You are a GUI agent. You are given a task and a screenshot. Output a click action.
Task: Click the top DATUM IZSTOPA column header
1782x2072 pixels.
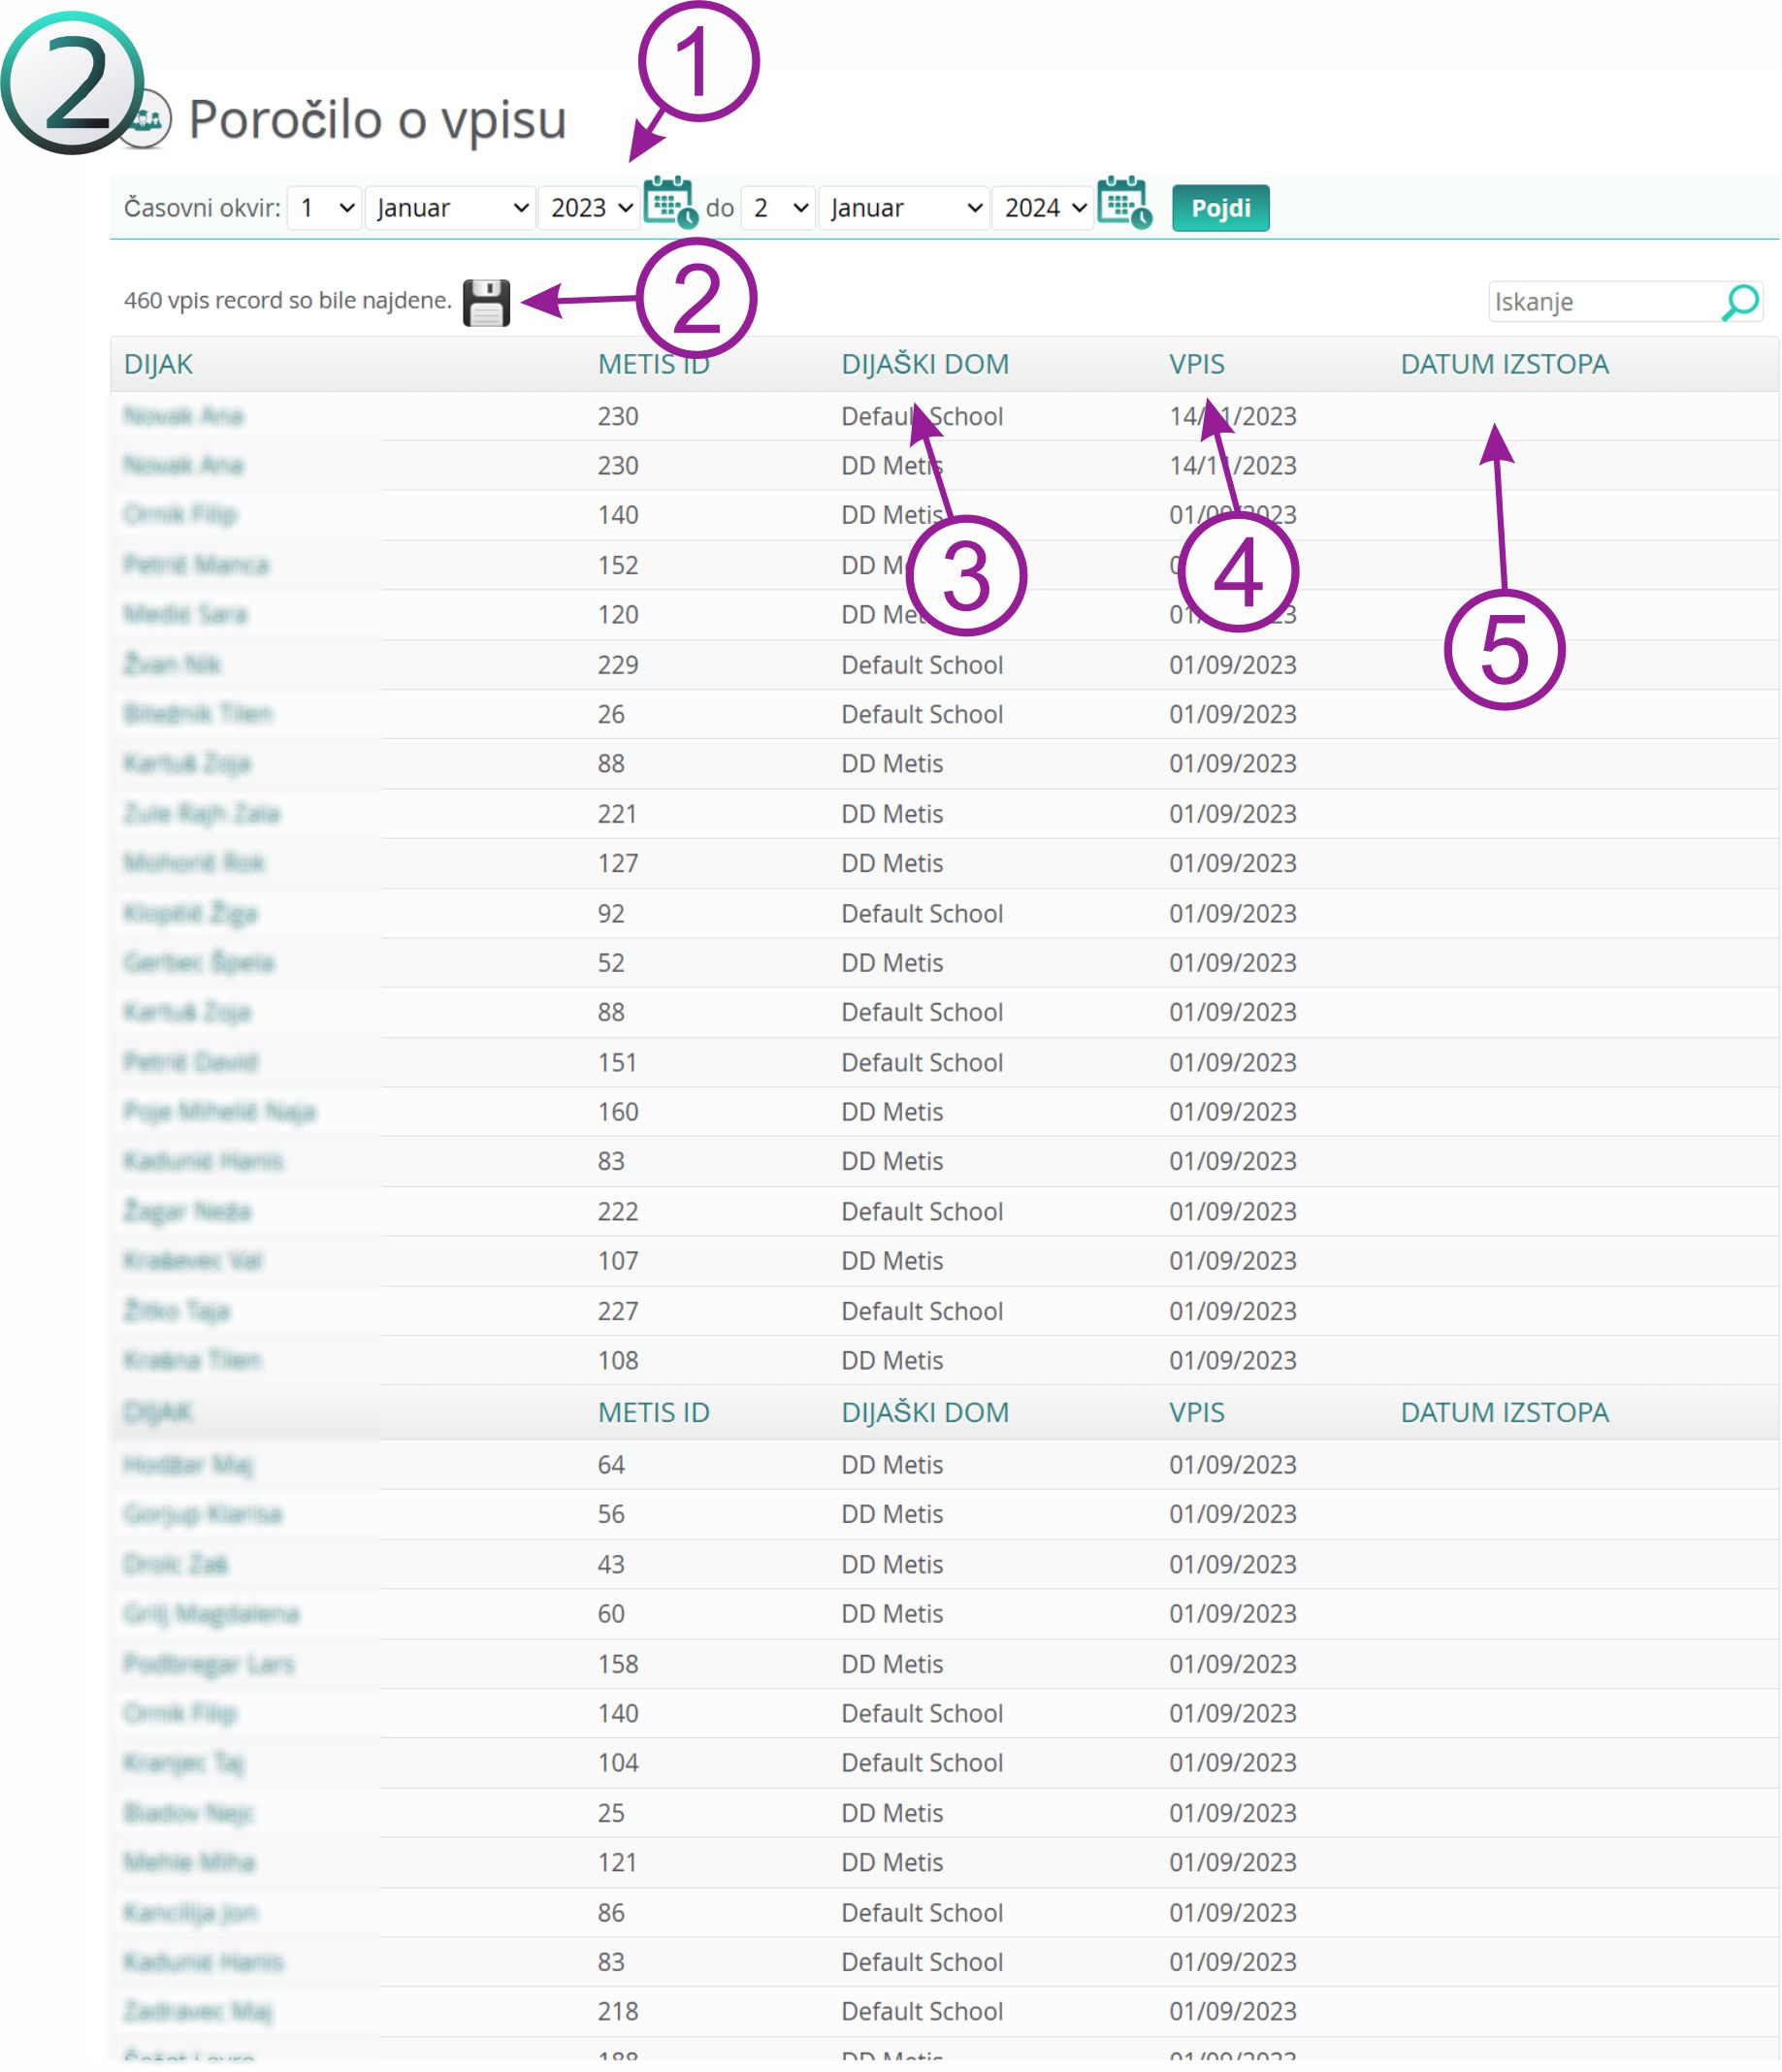(1503, 364)
